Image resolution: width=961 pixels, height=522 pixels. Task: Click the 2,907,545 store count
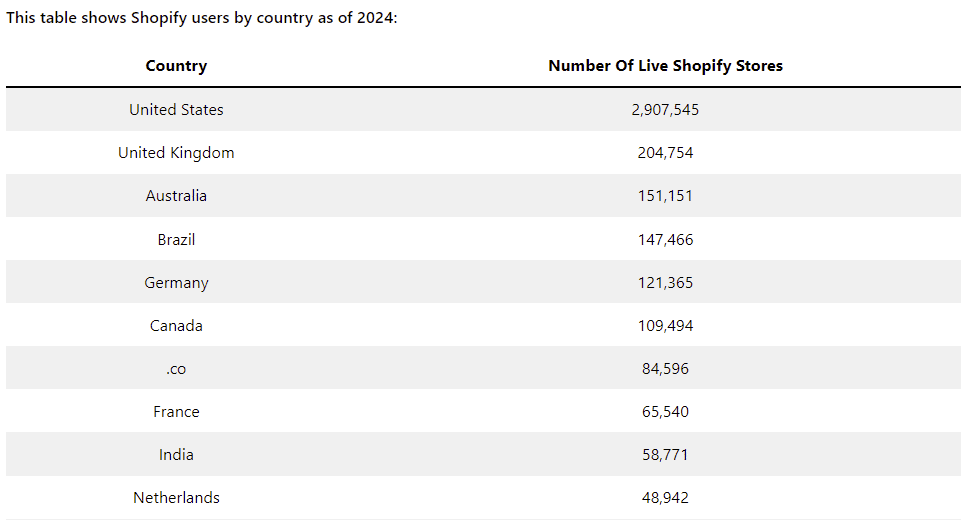pos(665,110)
